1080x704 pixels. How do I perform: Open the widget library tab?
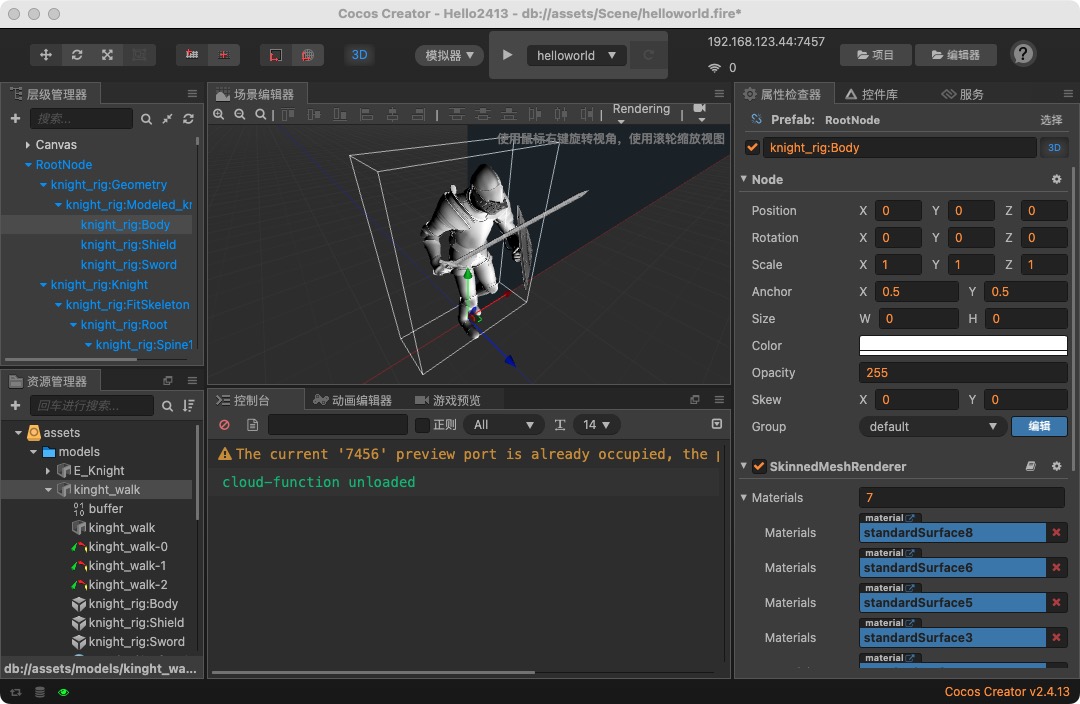click(871, 94)
